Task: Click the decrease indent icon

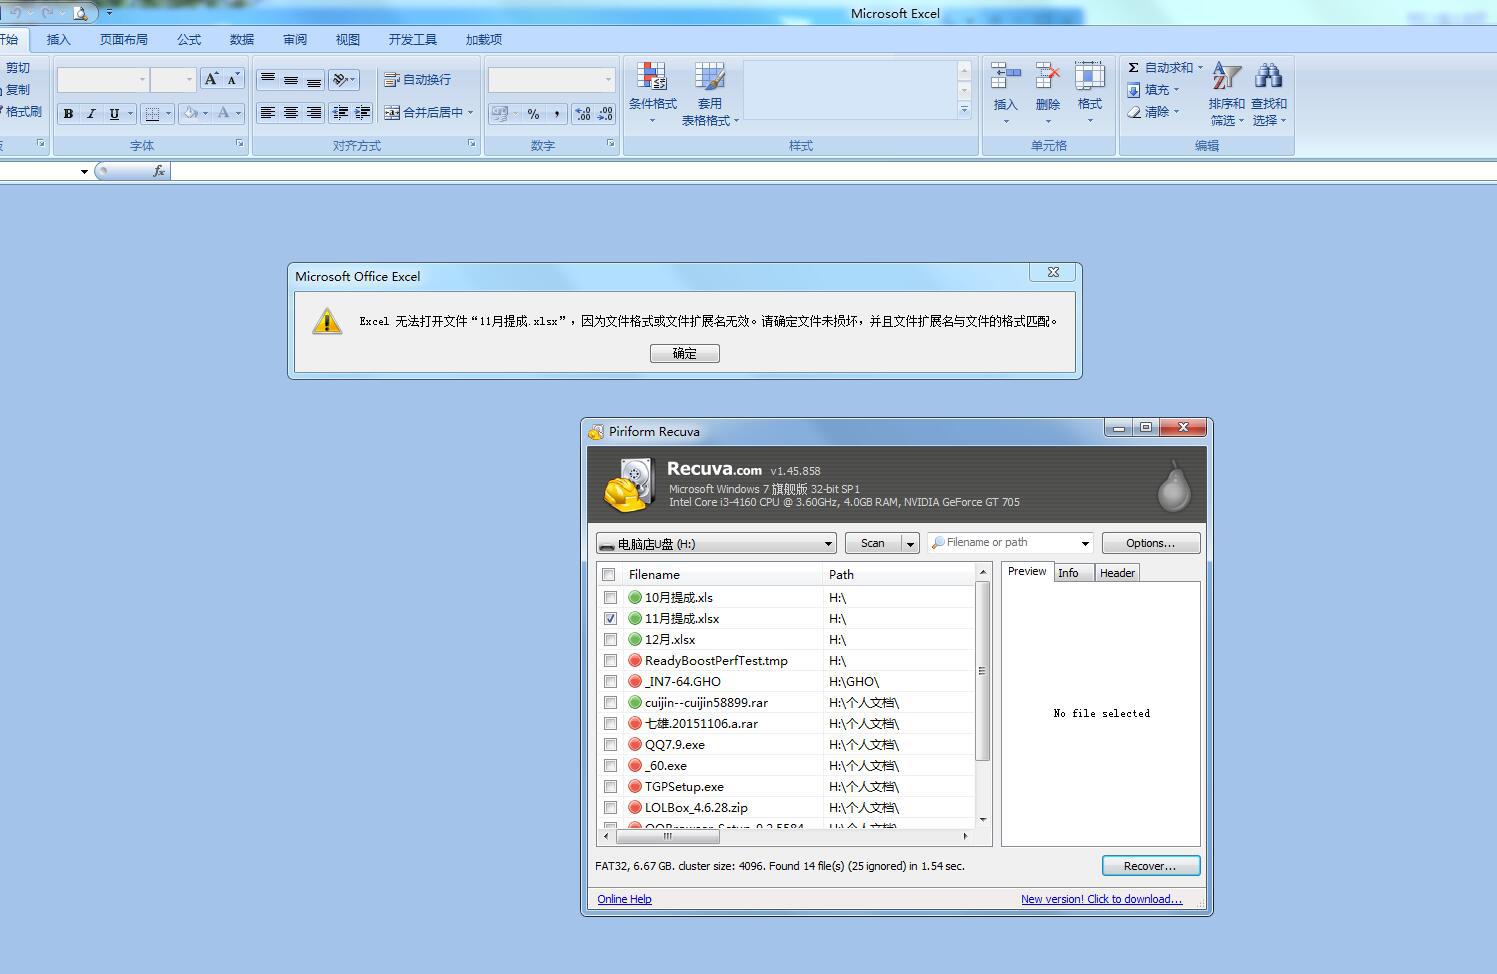Action: (340, 113)
